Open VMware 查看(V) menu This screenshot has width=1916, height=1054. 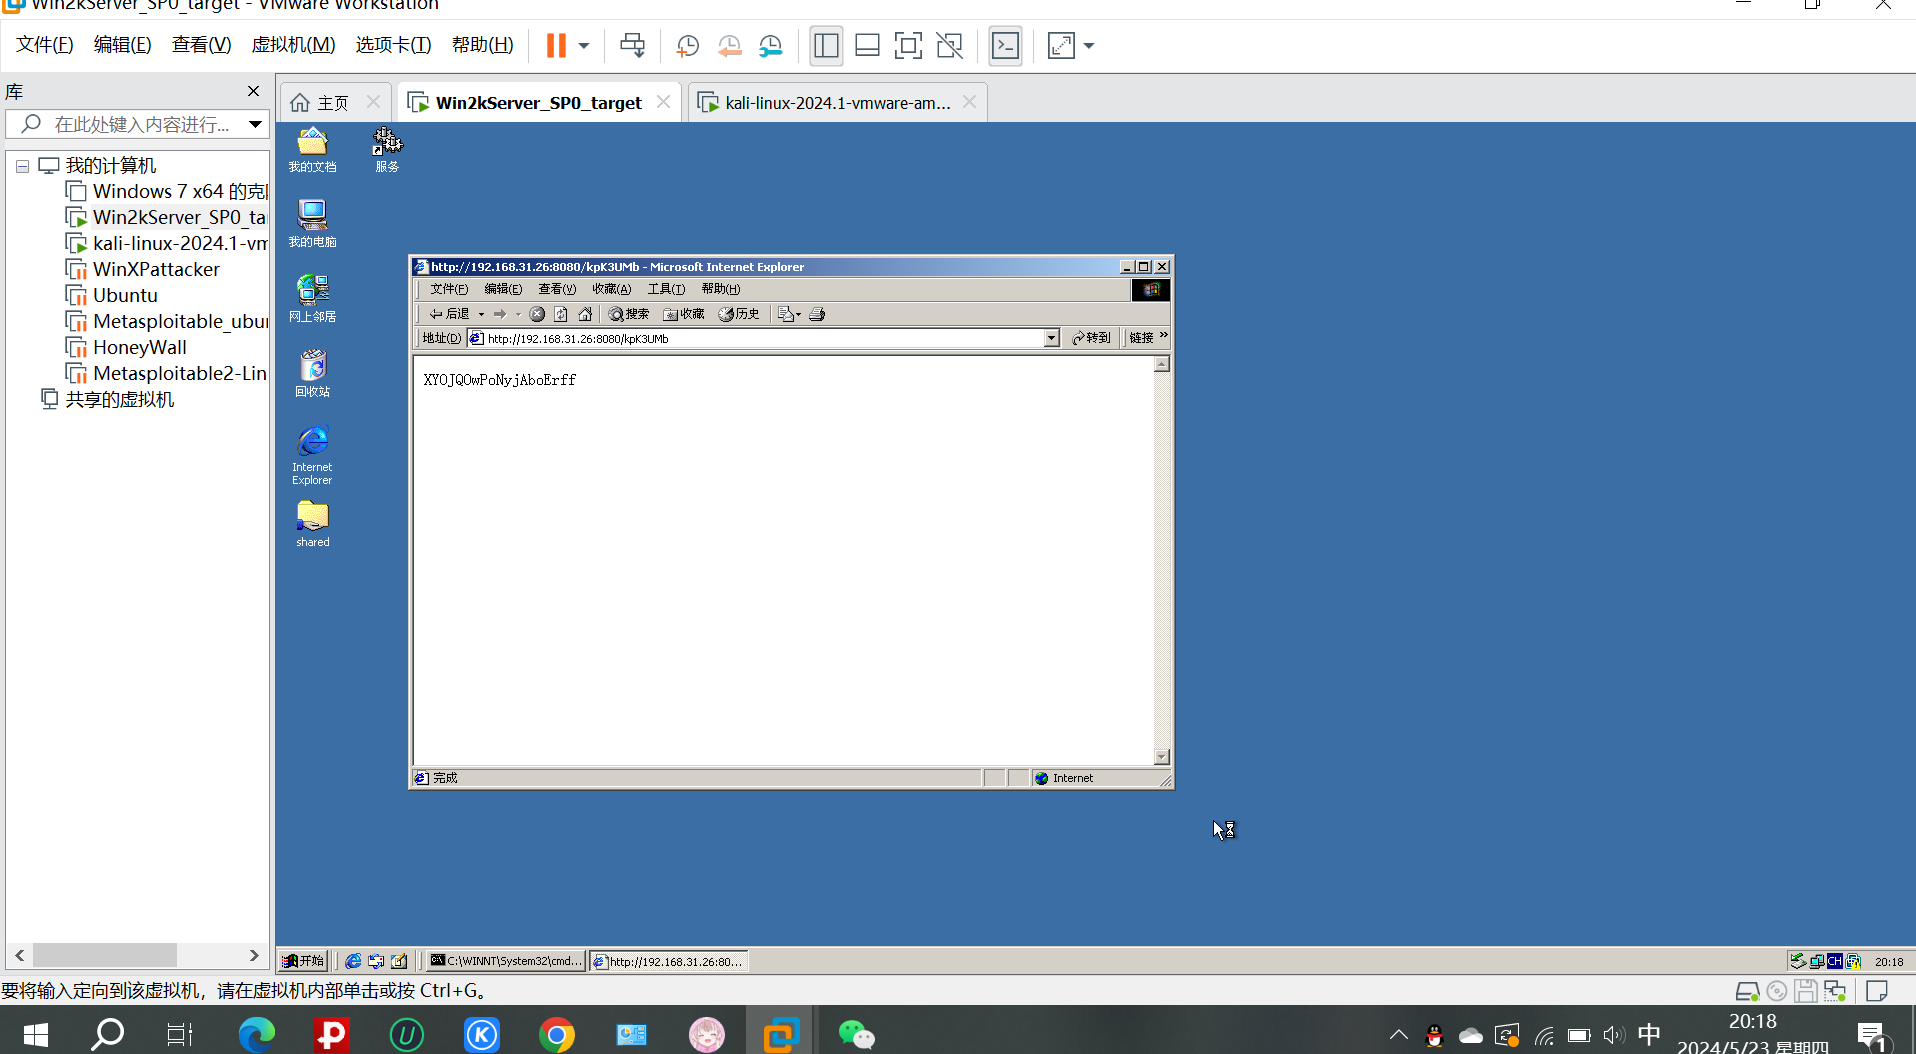[x=201, y=45]
